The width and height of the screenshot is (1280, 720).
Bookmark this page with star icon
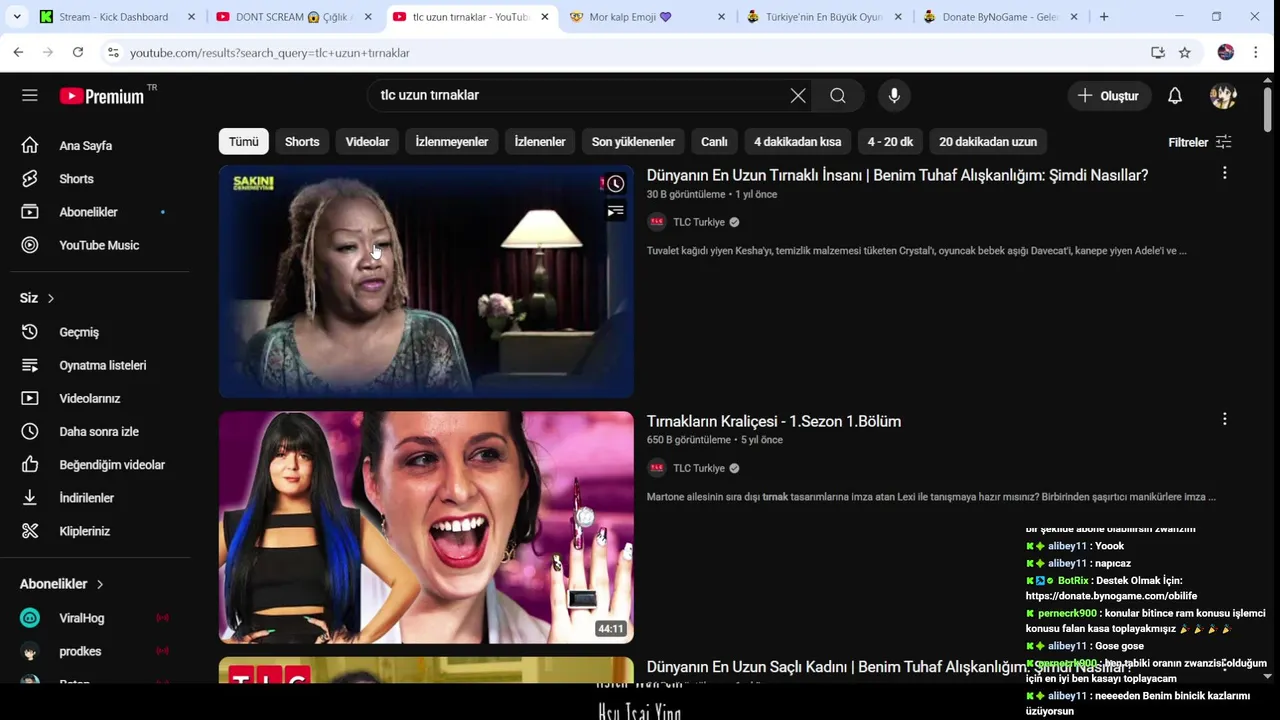coord(1185,52)
